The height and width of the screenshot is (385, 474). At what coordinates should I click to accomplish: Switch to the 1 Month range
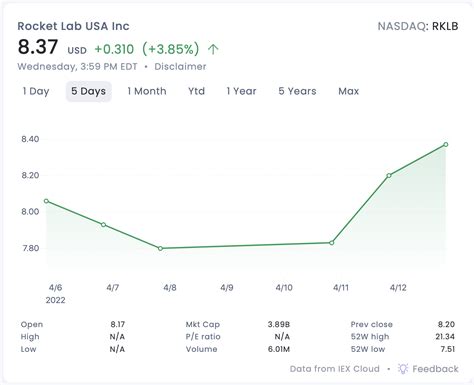click(147, 91)
